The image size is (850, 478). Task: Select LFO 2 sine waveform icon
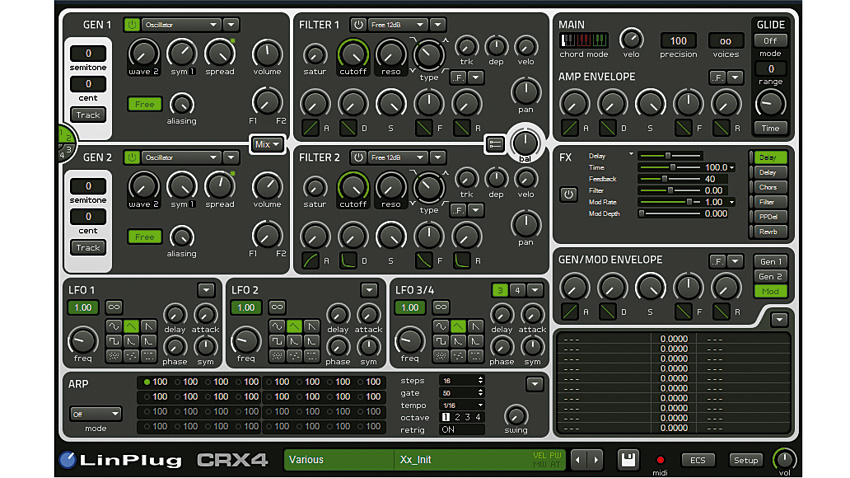pos(277,326)
